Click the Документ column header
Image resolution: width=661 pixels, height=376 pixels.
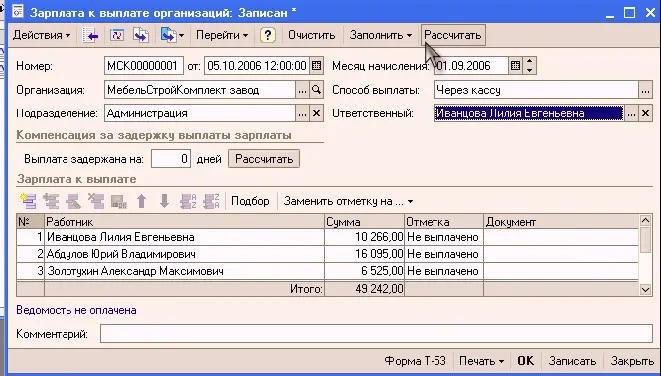coord(561,222)
